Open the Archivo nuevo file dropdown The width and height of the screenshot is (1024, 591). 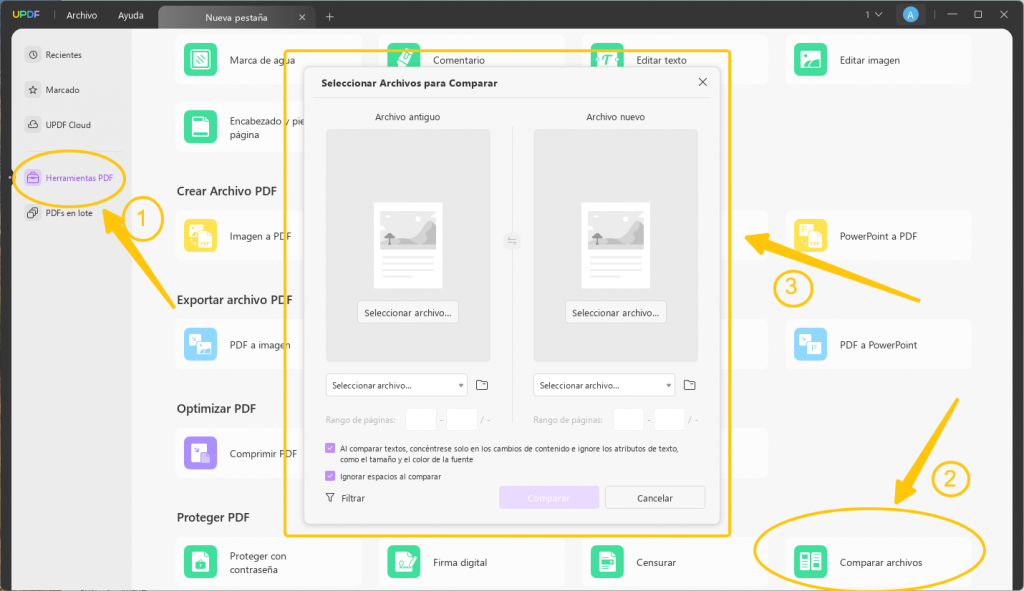coord(602,384)
